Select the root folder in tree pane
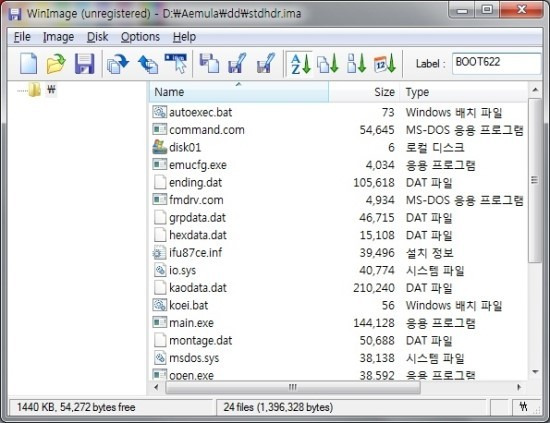This screenshot has height=423, width=550. point(35,90)
